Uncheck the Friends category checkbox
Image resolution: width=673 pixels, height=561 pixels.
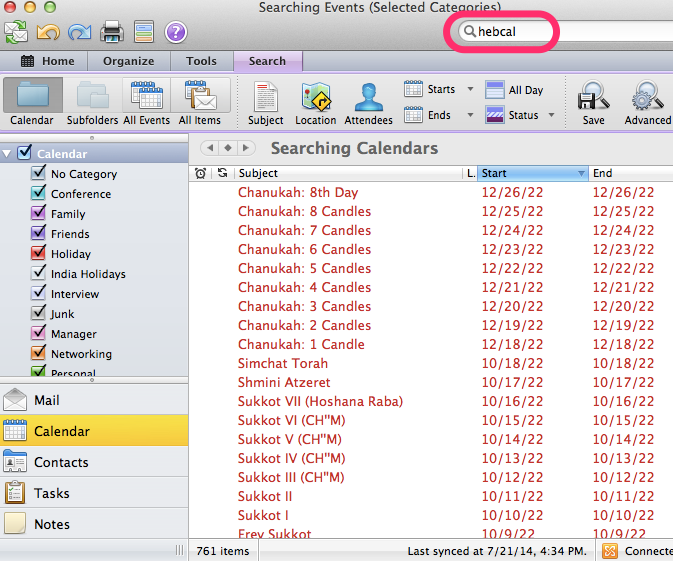click(38, 233)
